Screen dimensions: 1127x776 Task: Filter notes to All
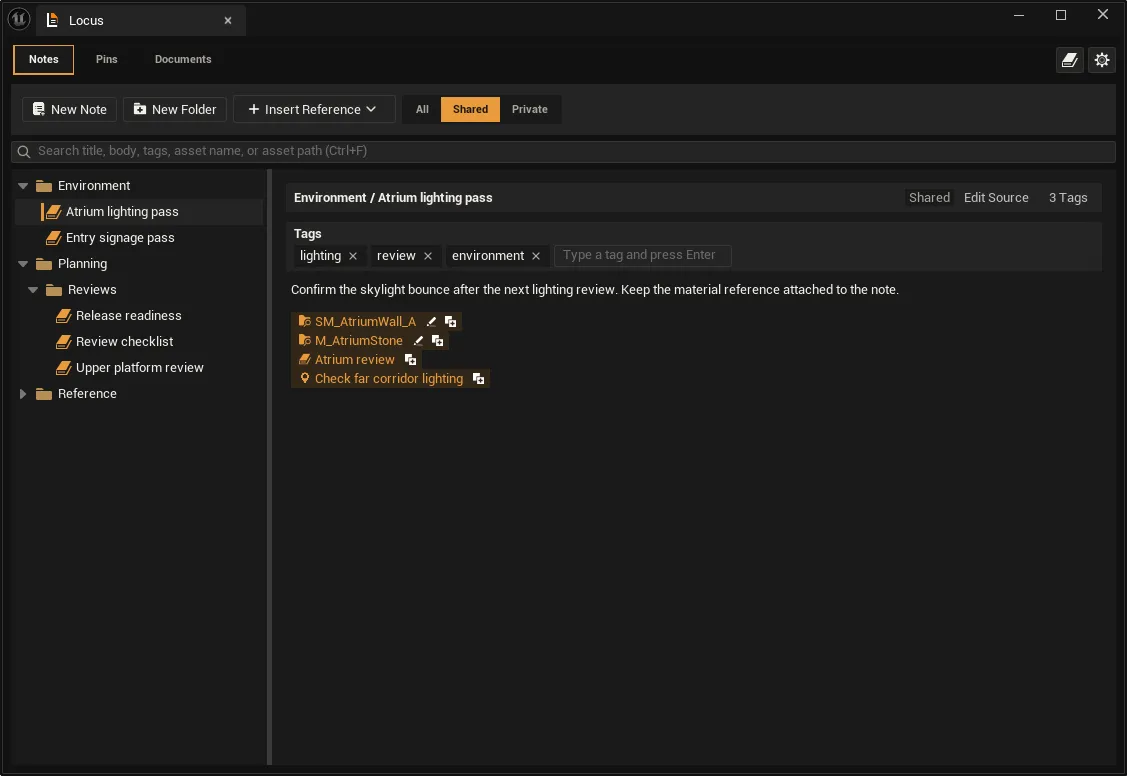pyautogui.click(x=422, y=109)
